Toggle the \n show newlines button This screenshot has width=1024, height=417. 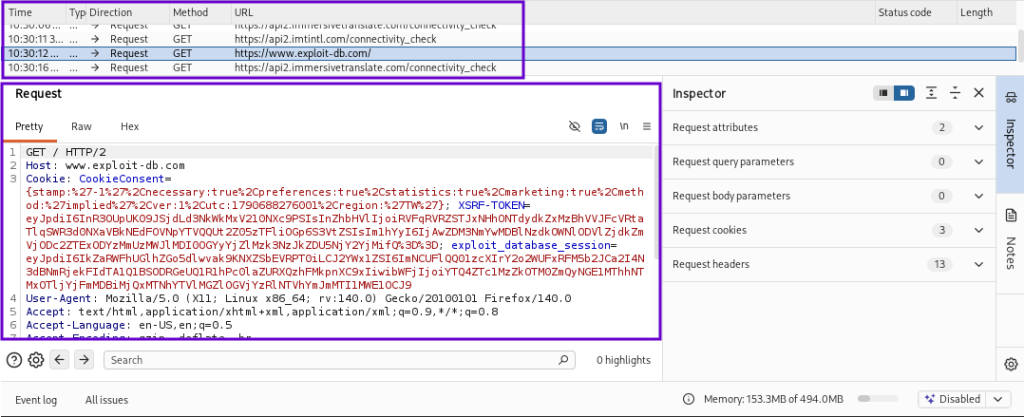(624, 127)
